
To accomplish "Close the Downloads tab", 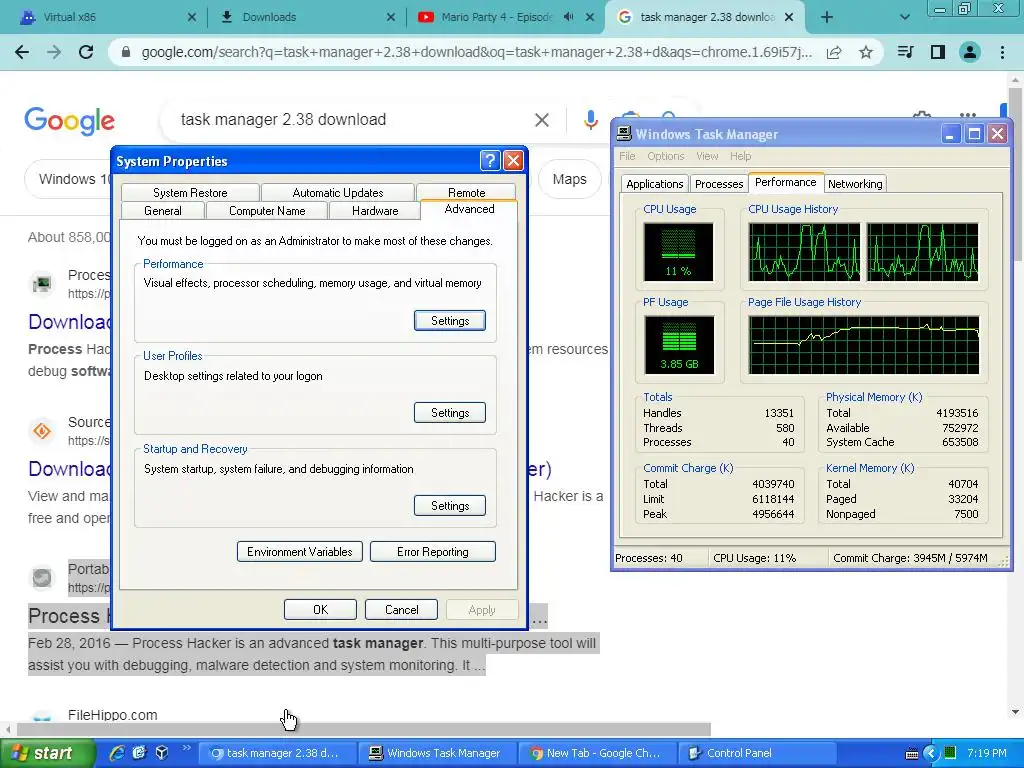I will [391, 17].
